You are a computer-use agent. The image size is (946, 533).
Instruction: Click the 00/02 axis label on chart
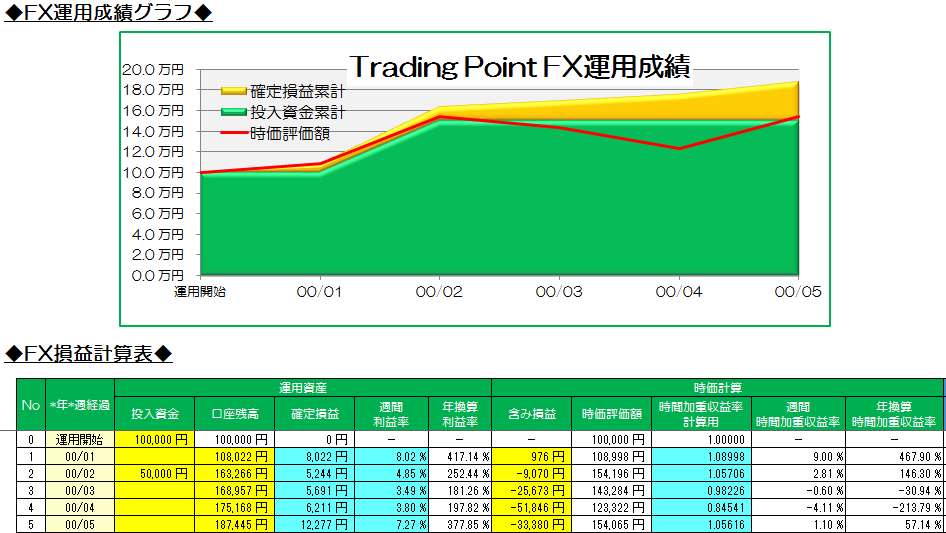[439, 292]
